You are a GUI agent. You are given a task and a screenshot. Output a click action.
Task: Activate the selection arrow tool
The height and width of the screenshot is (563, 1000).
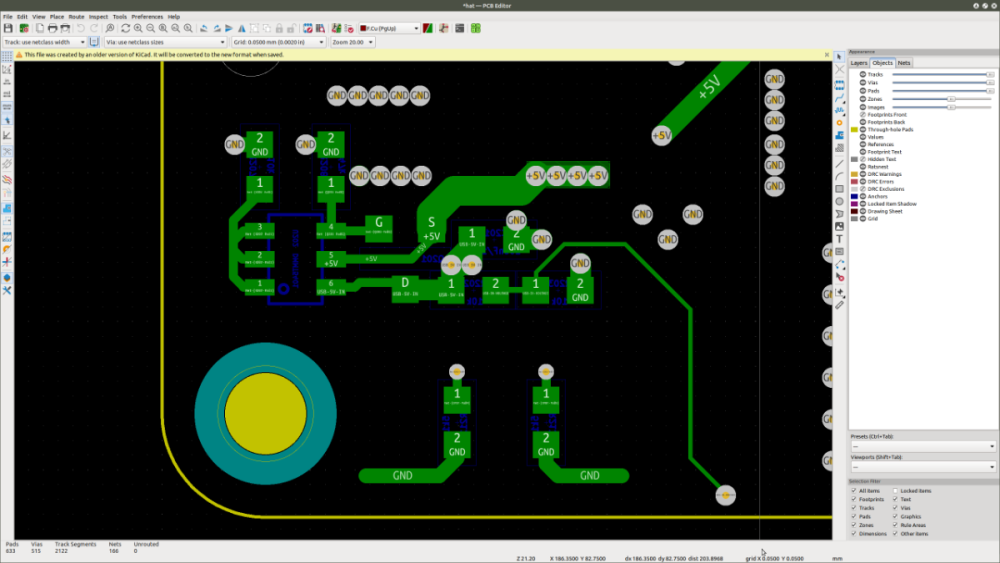pos(839,58)
